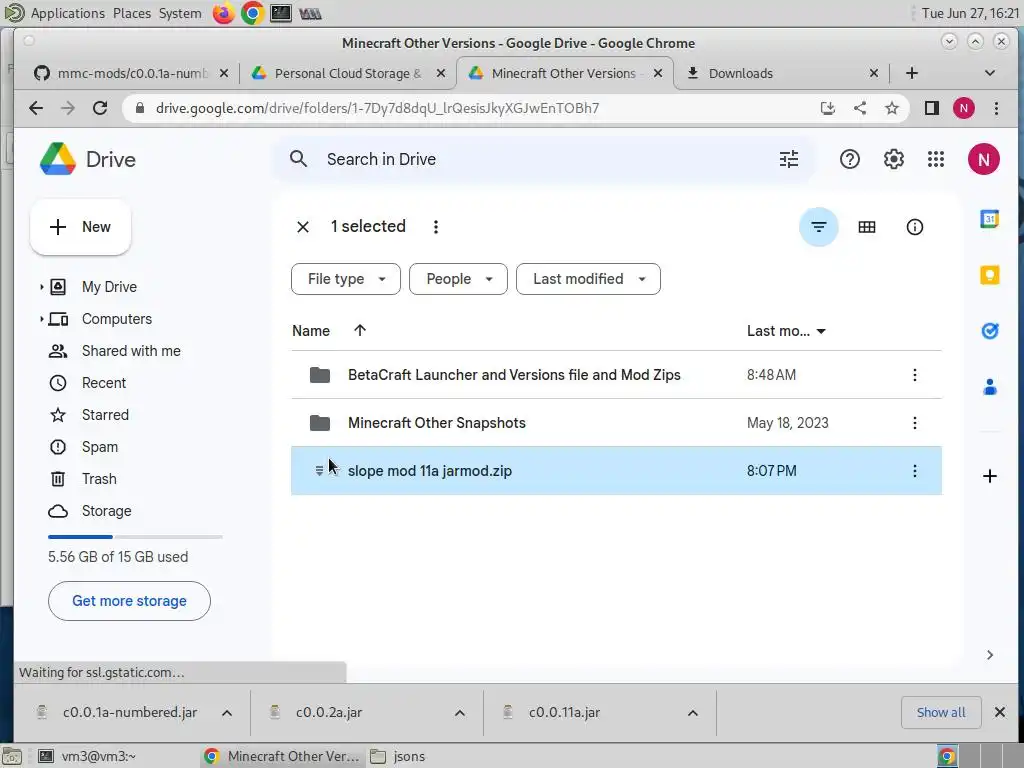
Task: Switch to grid layout view
Action: [867, 227]
